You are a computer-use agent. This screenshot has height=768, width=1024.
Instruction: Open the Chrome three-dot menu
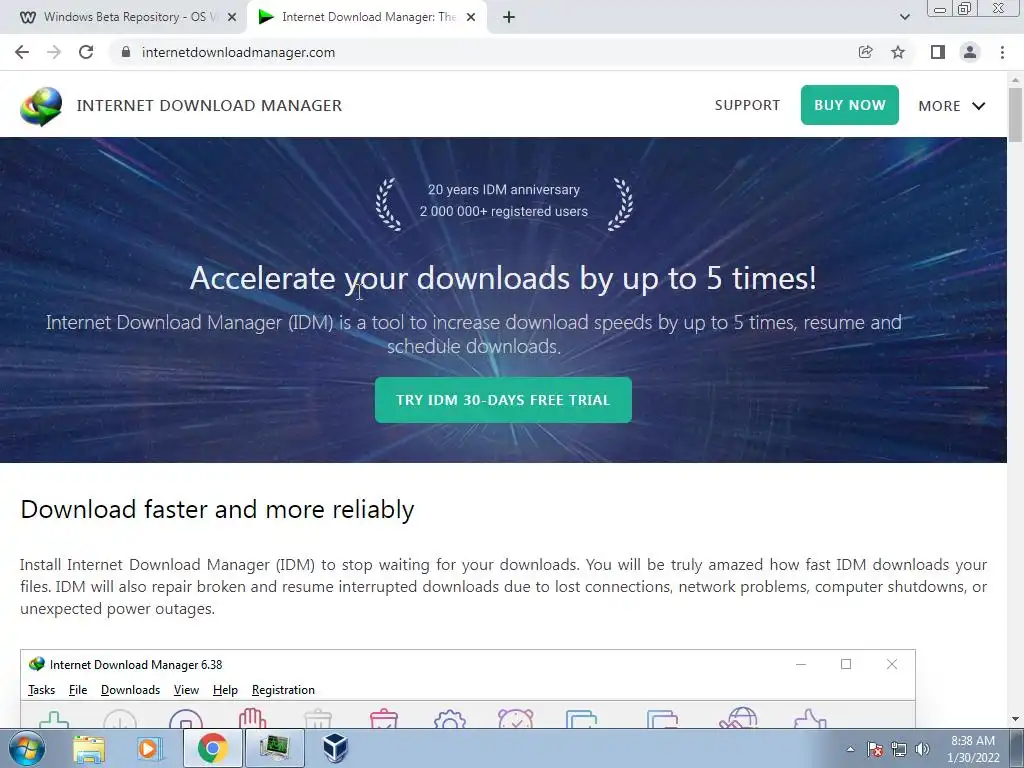[x=1002, y=52]
